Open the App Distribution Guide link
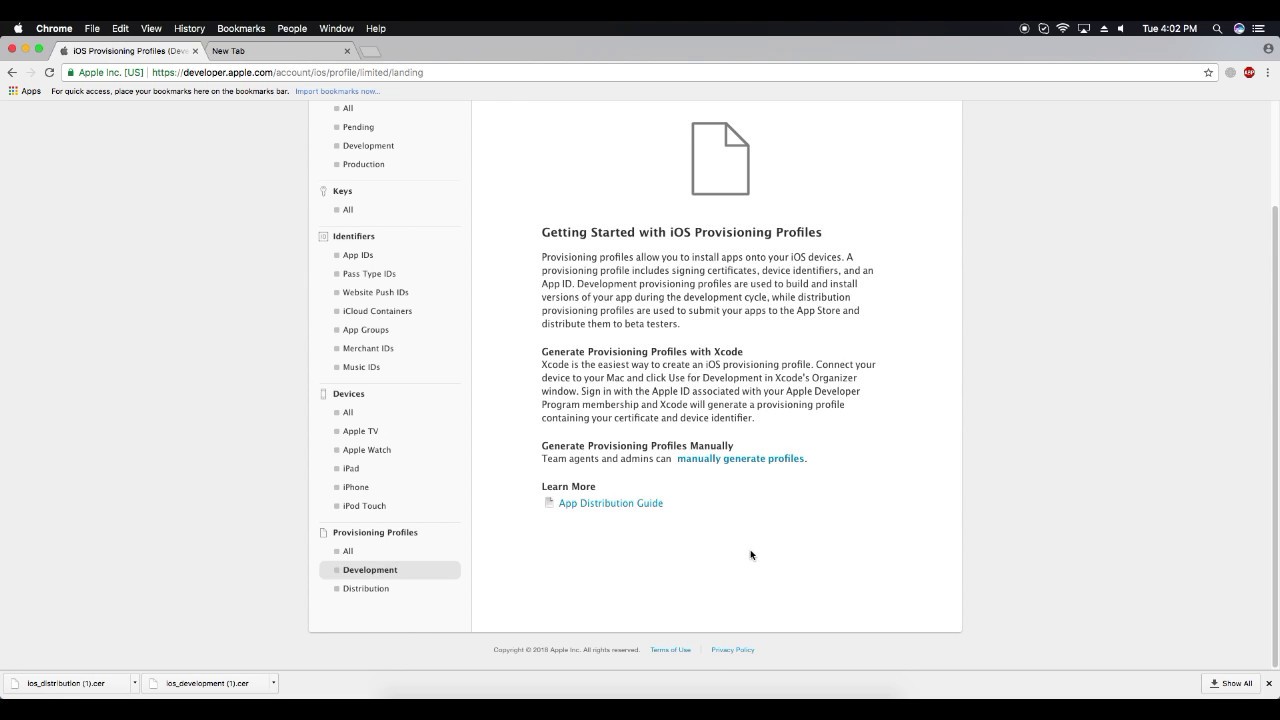This screenshot has height=720, width=1280. tap(611, 503)
